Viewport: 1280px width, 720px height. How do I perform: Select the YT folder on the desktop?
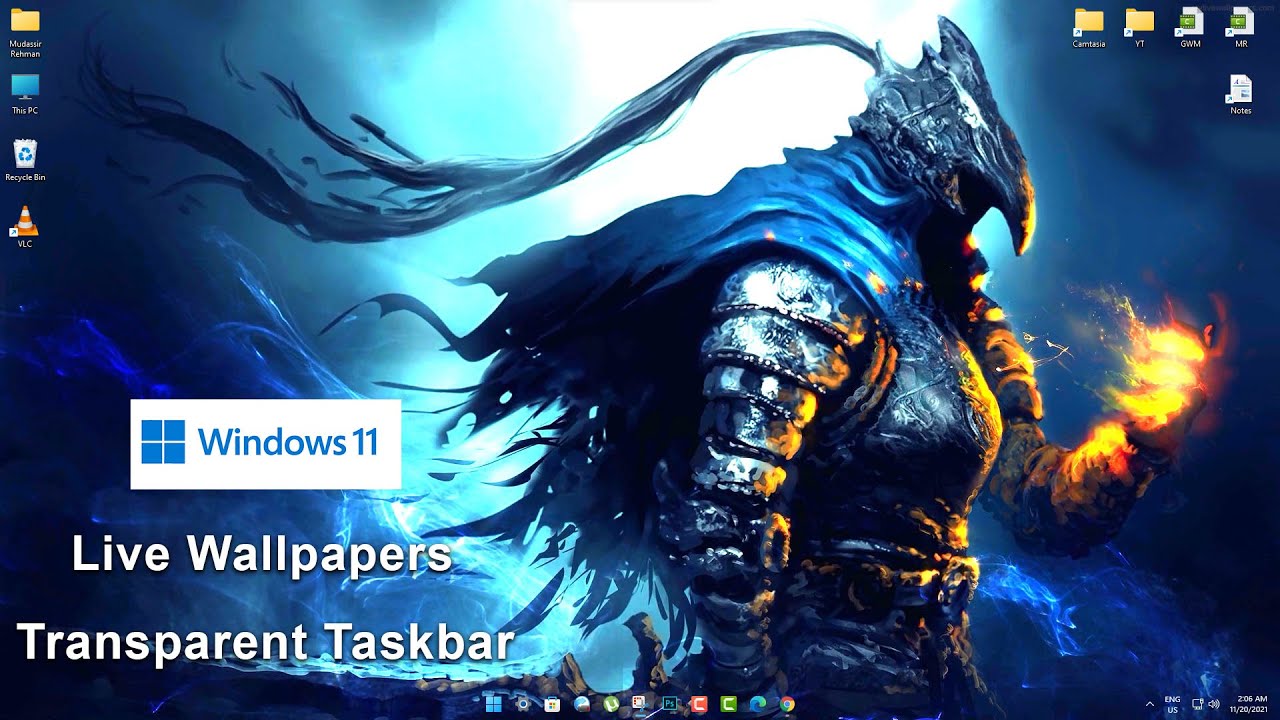(x=1140, y=28)
